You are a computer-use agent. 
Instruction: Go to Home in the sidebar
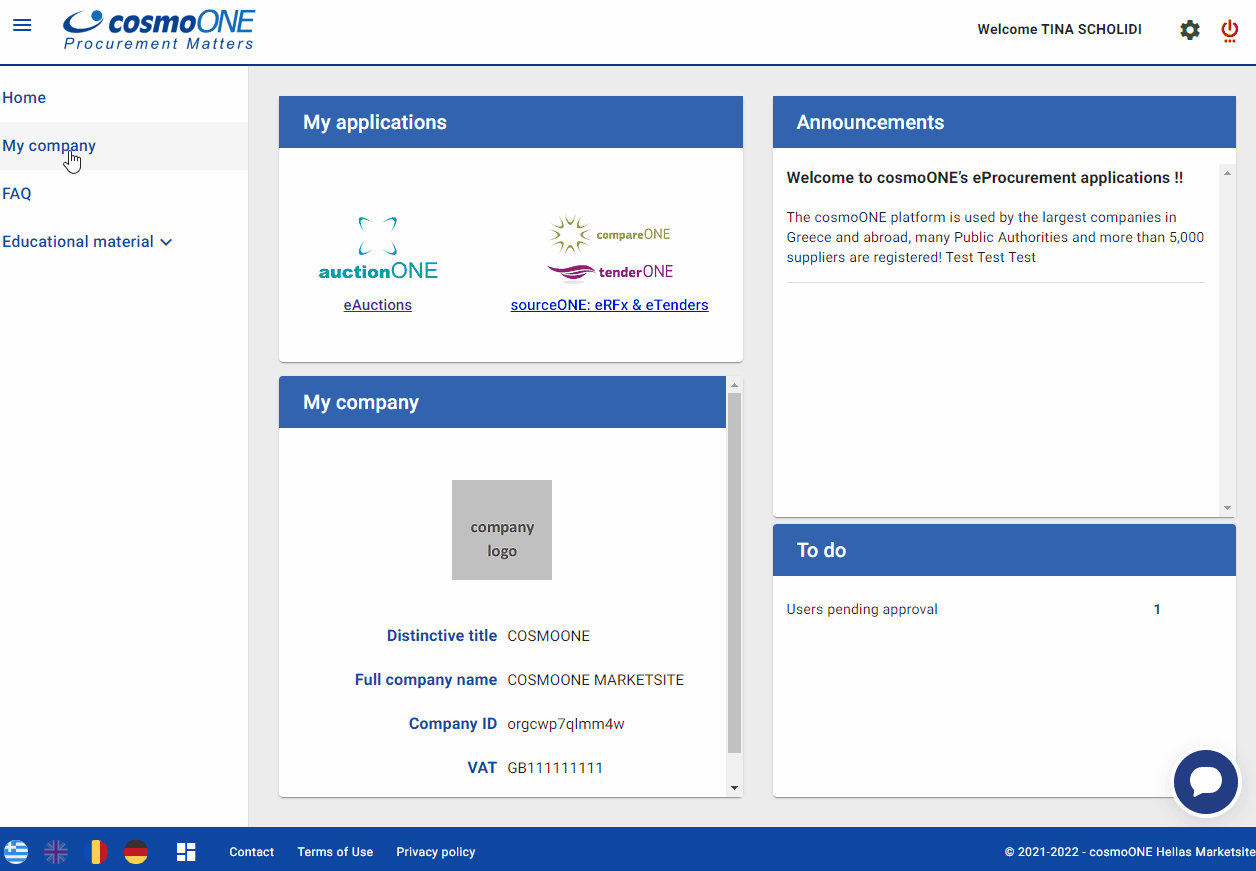24,98
